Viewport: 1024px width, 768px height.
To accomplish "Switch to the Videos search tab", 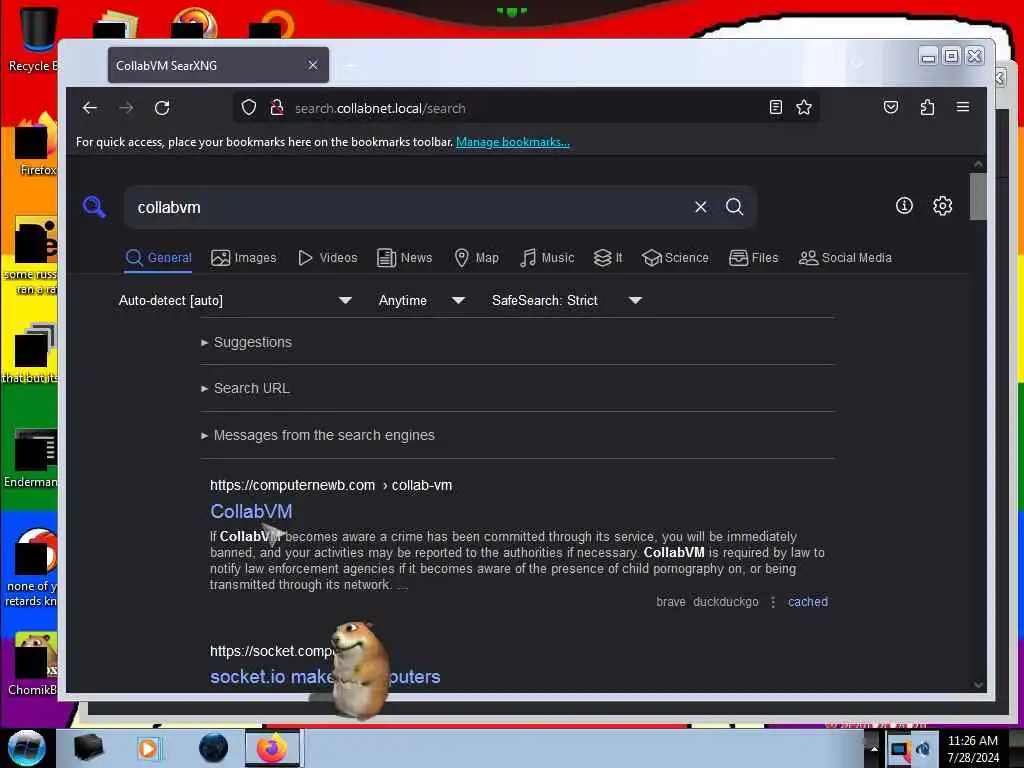I will click(x=328, y=258).
